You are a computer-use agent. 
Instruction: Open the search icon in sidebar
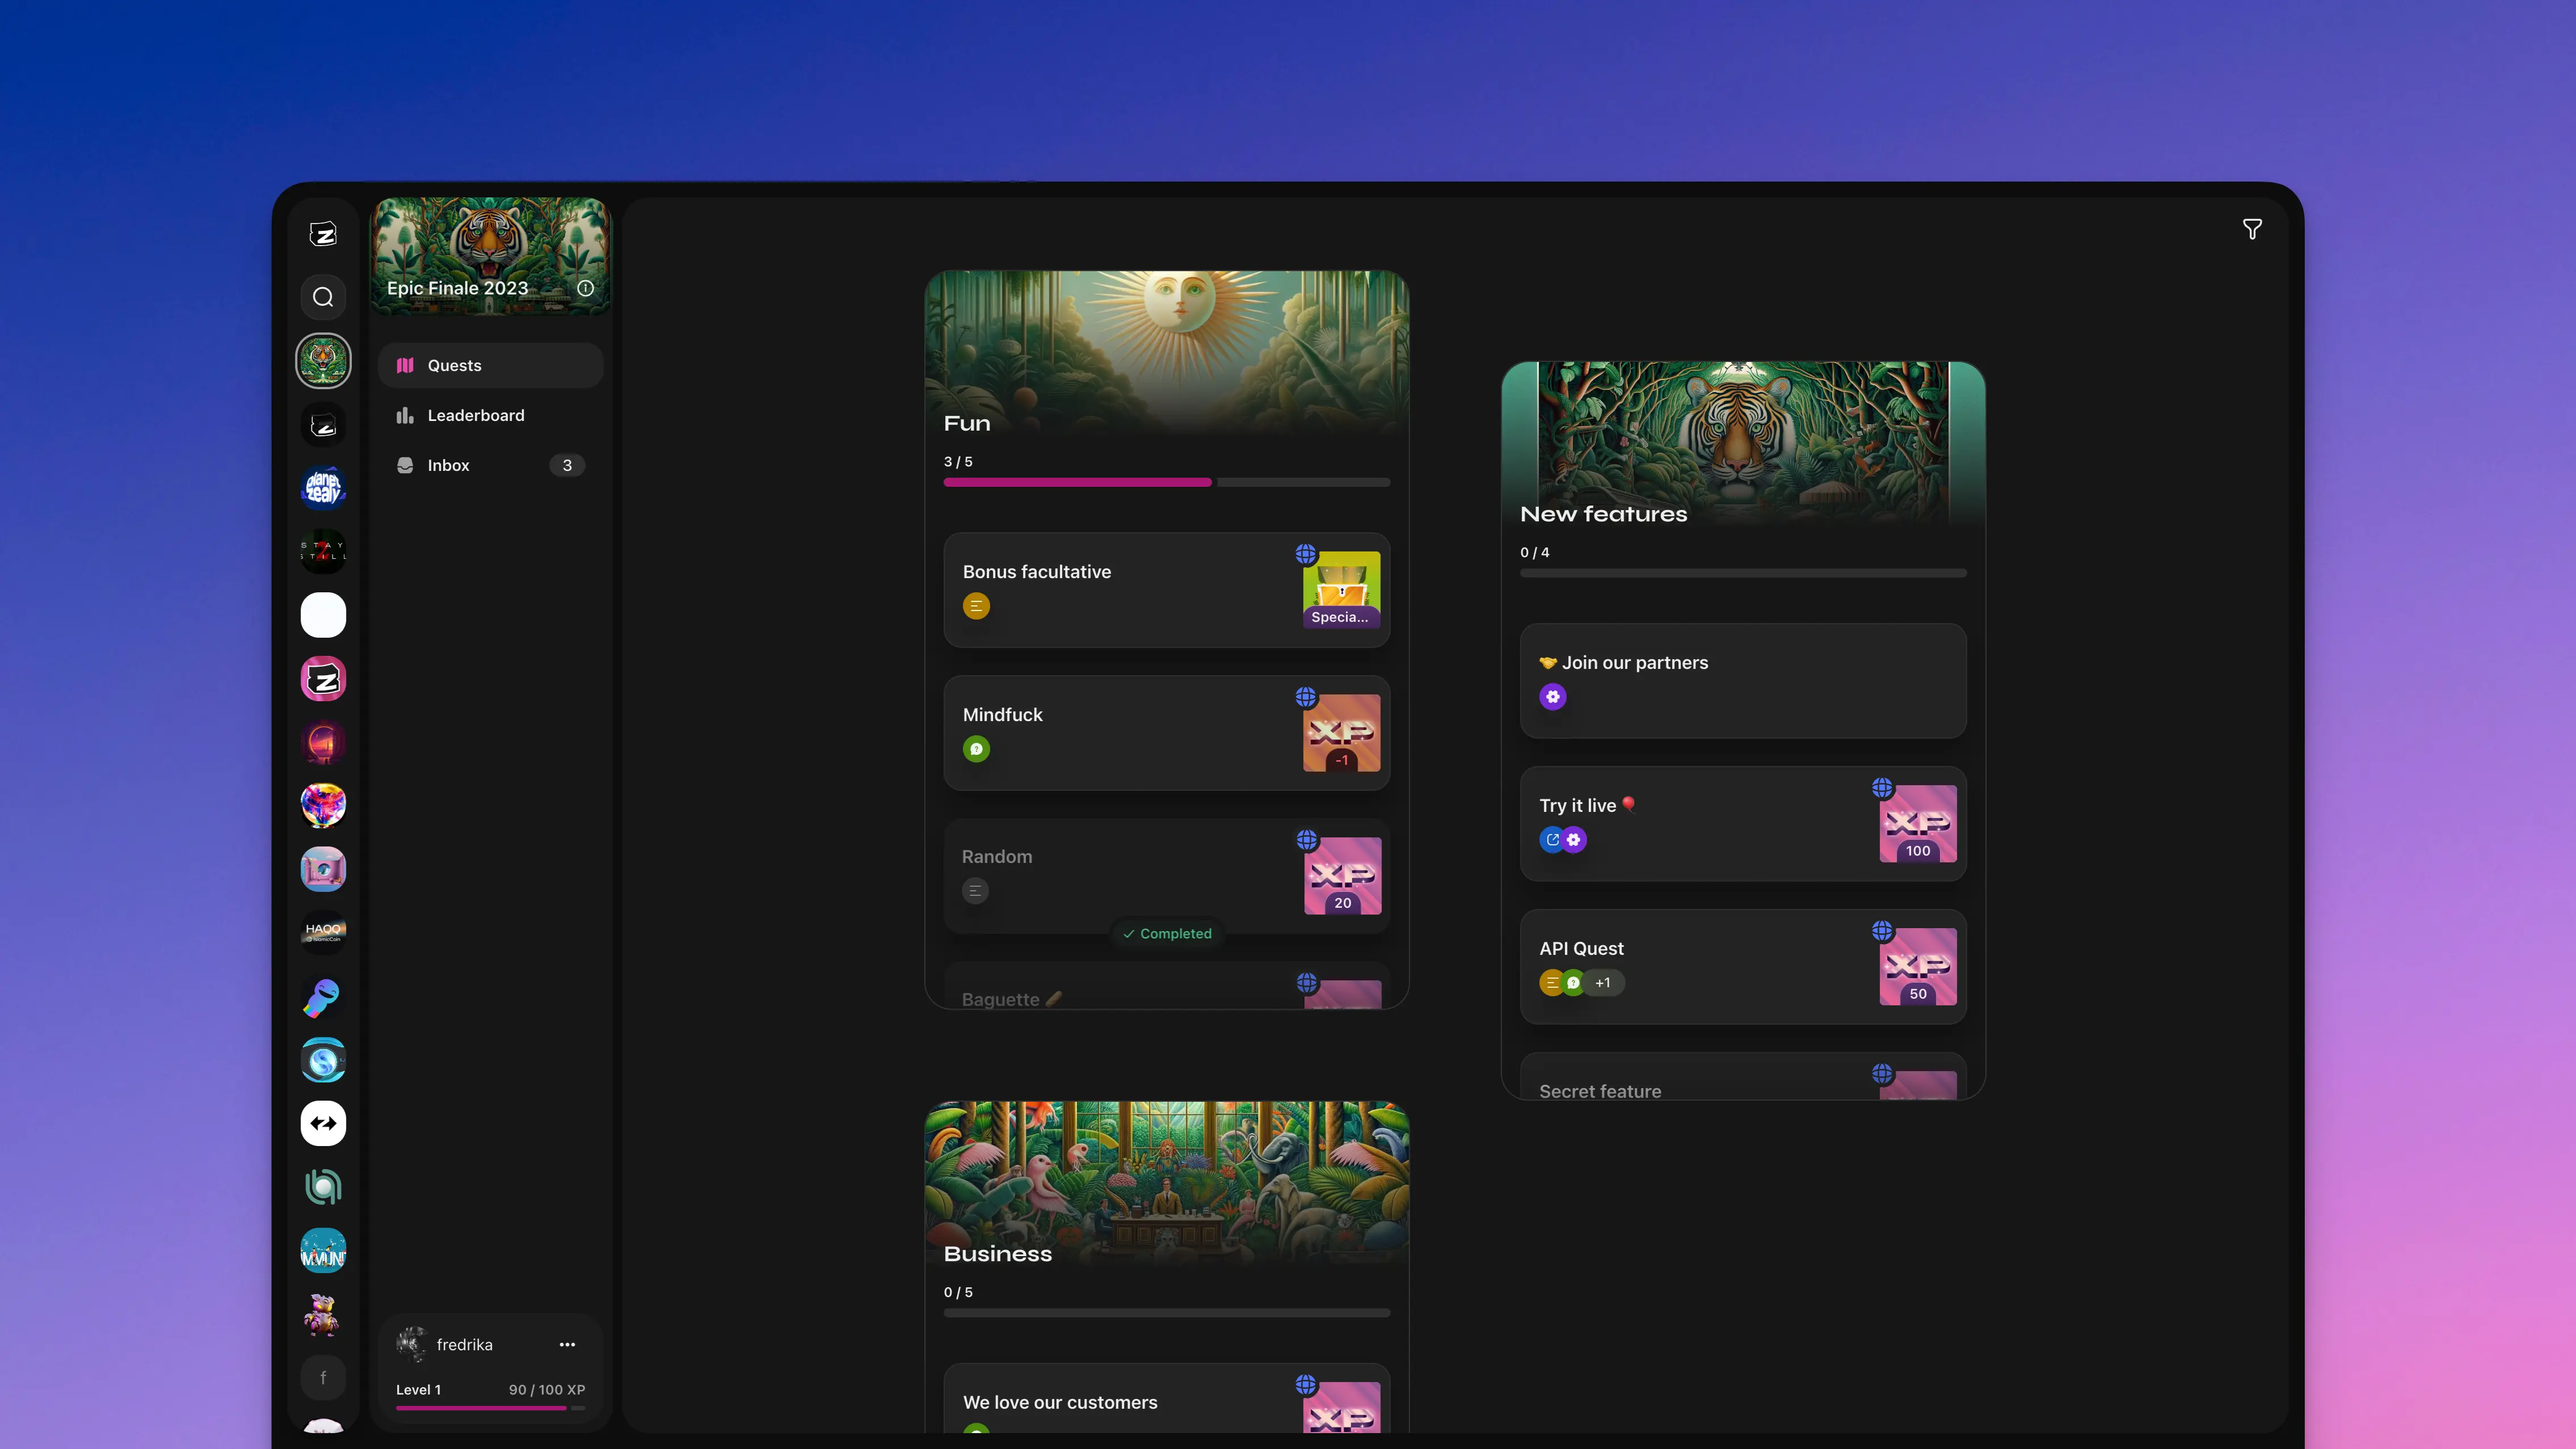[323, 297]
